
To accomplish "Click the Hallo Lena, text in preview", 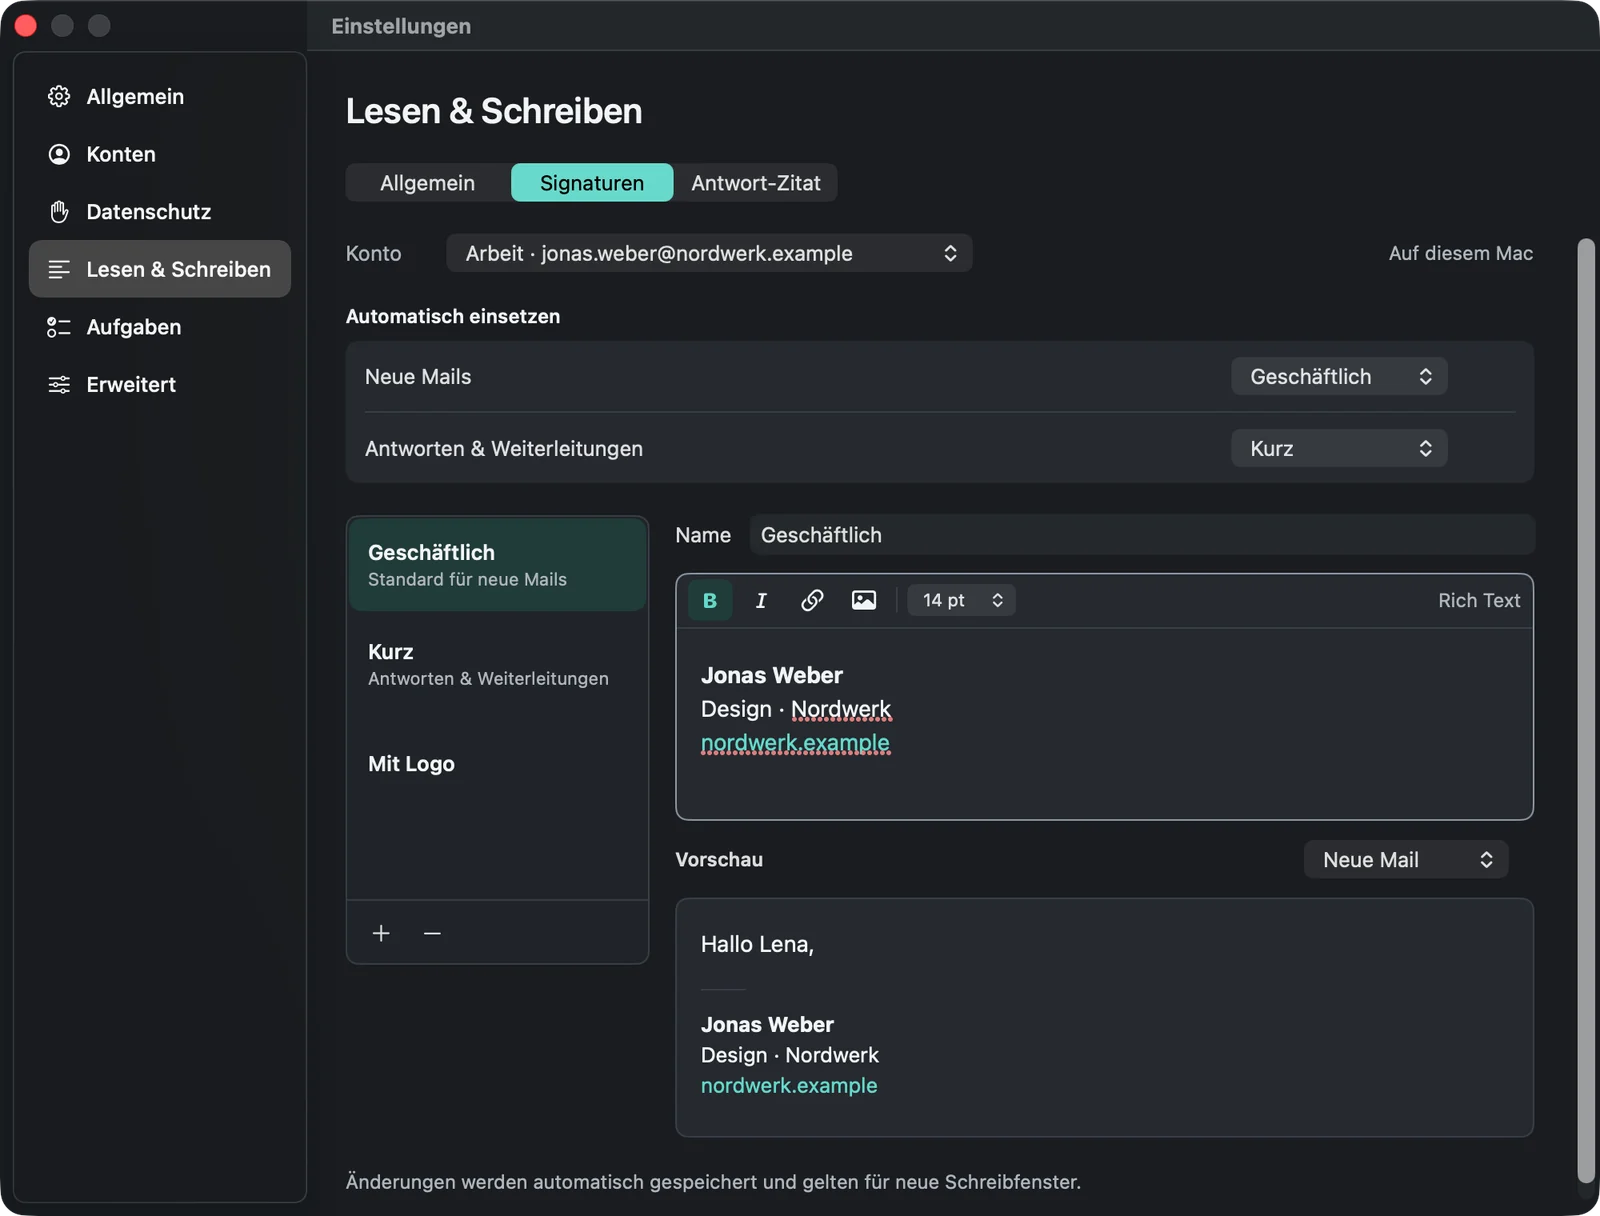I will point(757,944).
